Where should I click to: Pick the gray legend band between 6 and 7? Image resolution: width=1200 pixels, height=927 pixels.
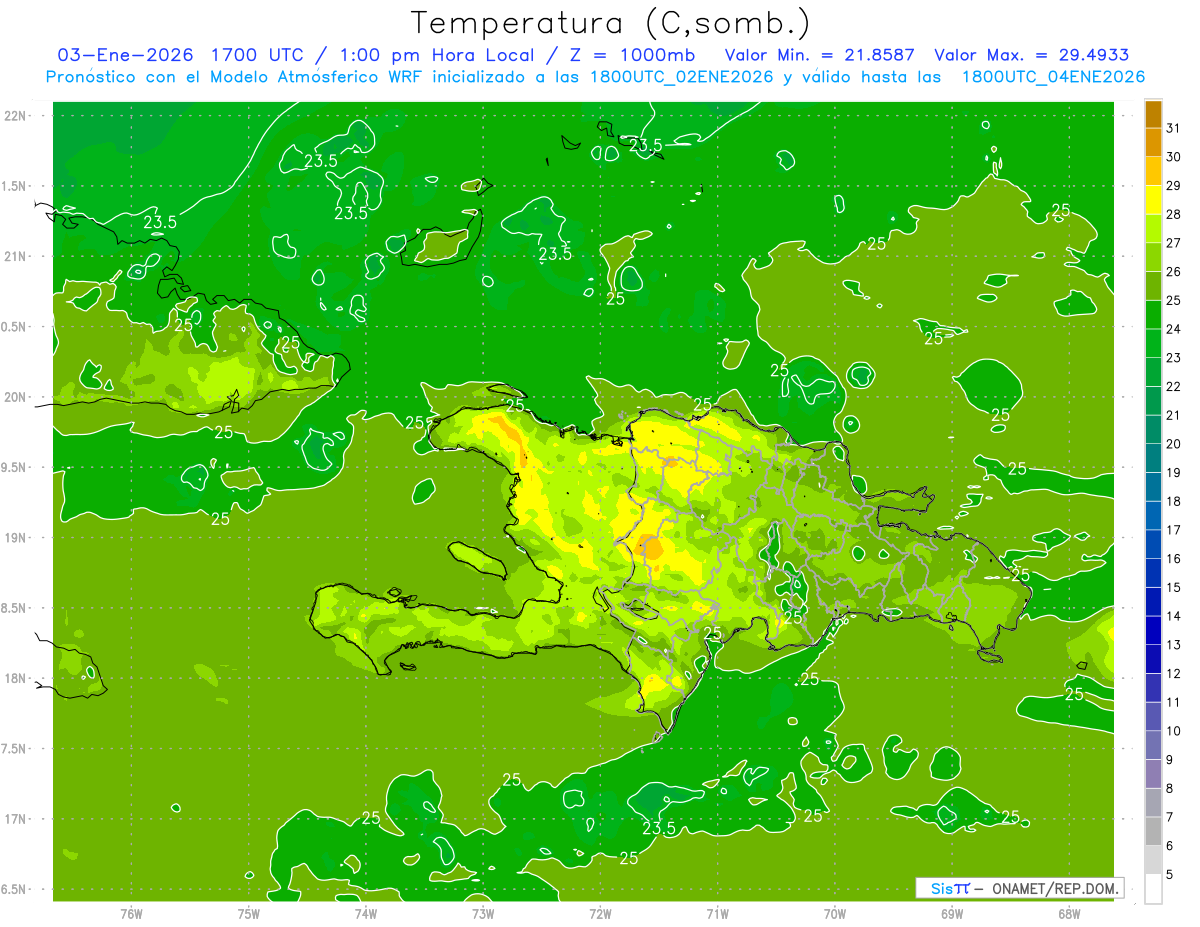coord(1153,831)
